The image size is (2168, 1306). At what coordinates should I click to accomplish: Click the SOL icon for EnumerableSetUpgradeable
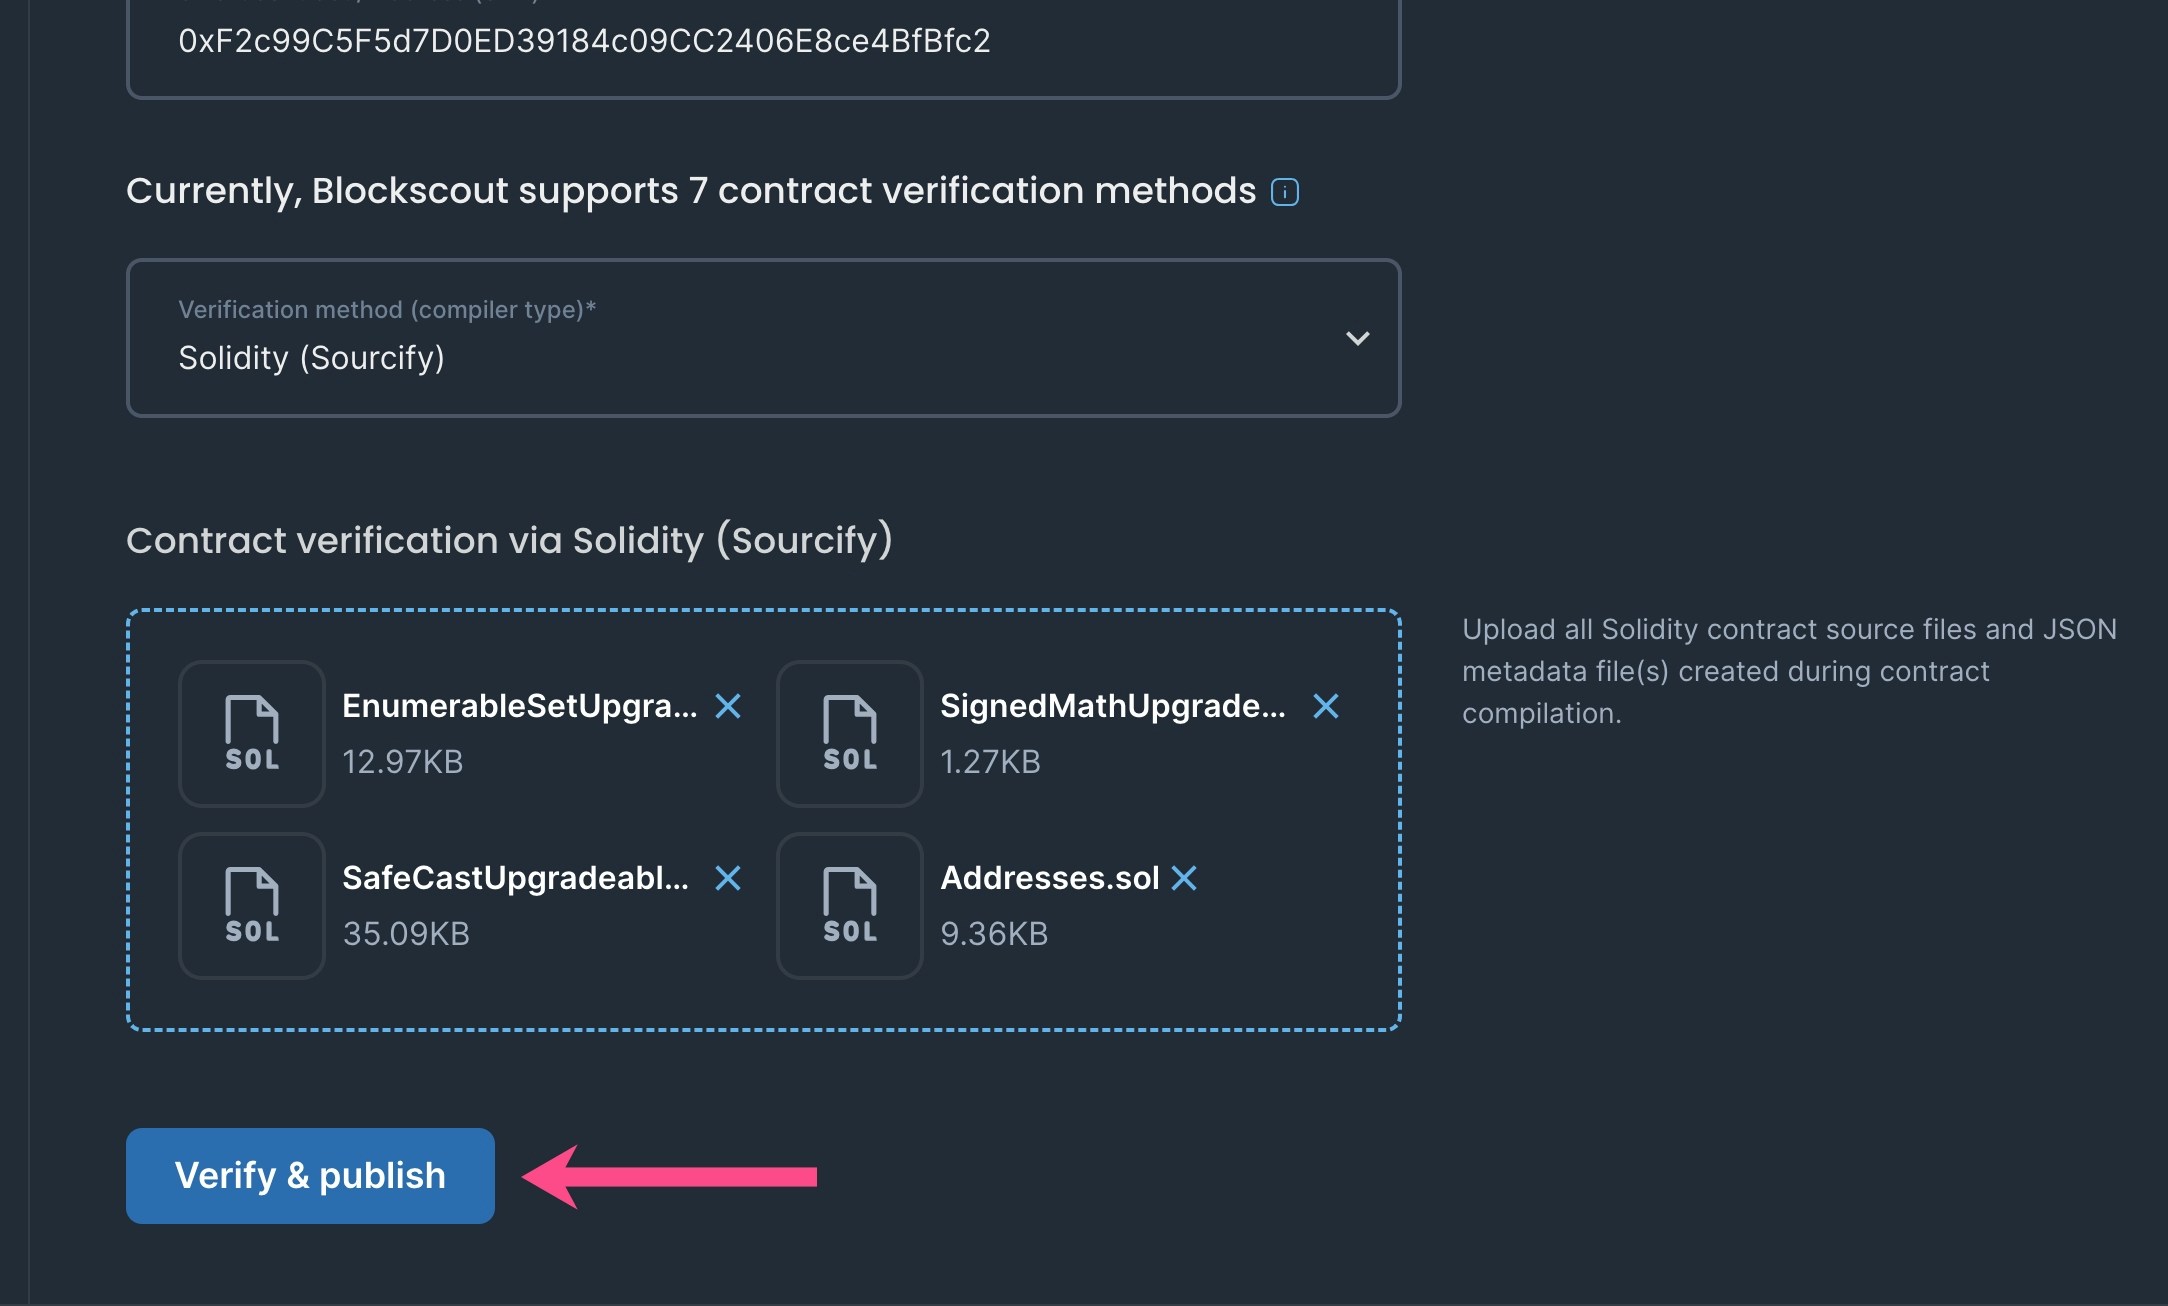click(252, 734)
